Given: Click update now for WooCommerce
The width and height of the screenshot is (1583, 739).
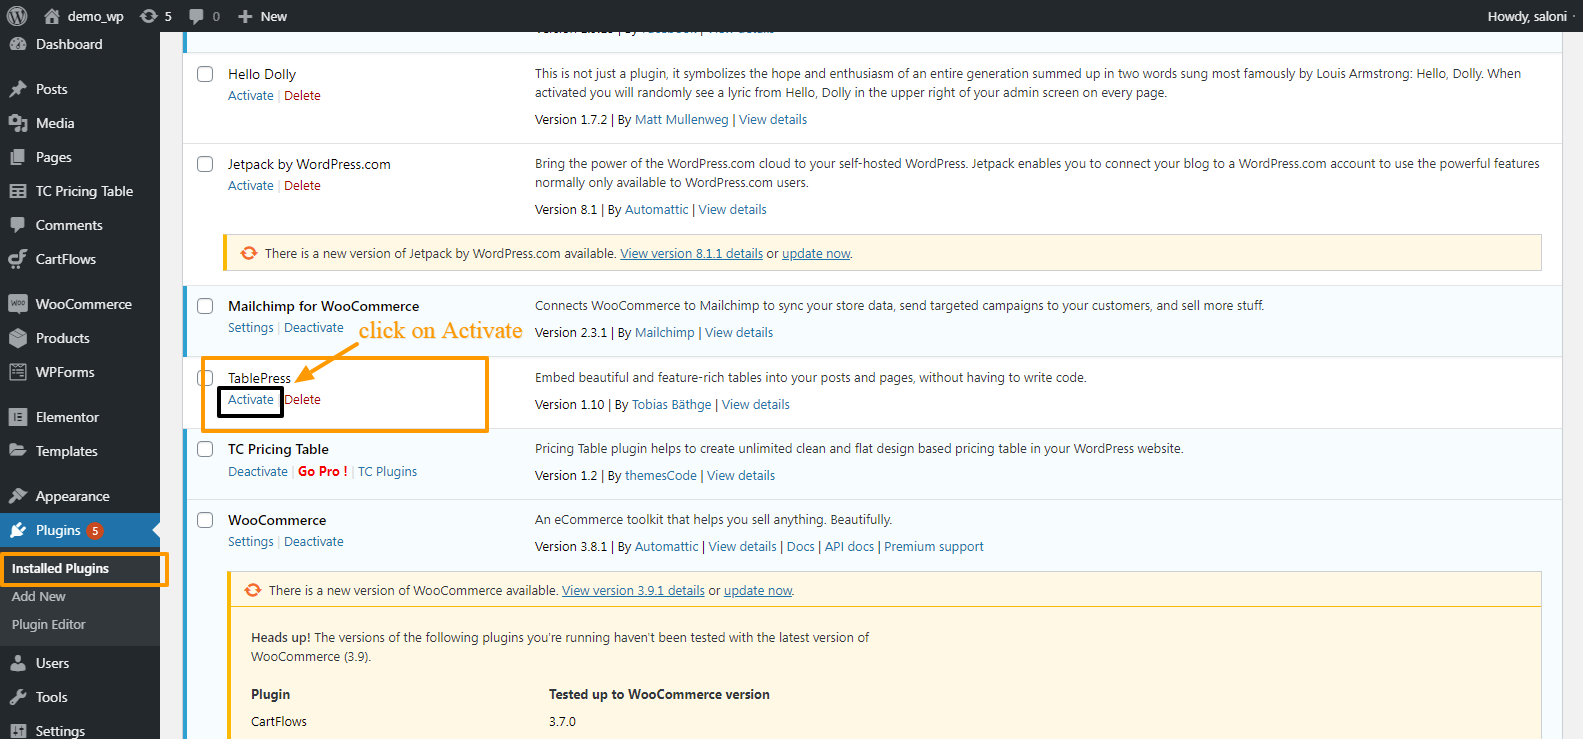Looking at the screenshot, I should tap(758, 591).
